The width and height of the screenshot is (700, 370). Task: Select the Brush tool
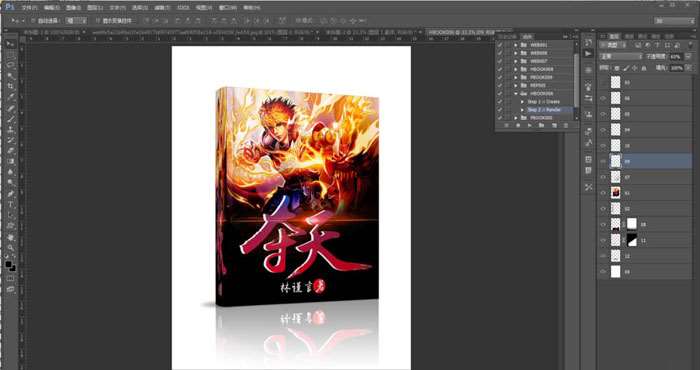[x=10, y=119]
